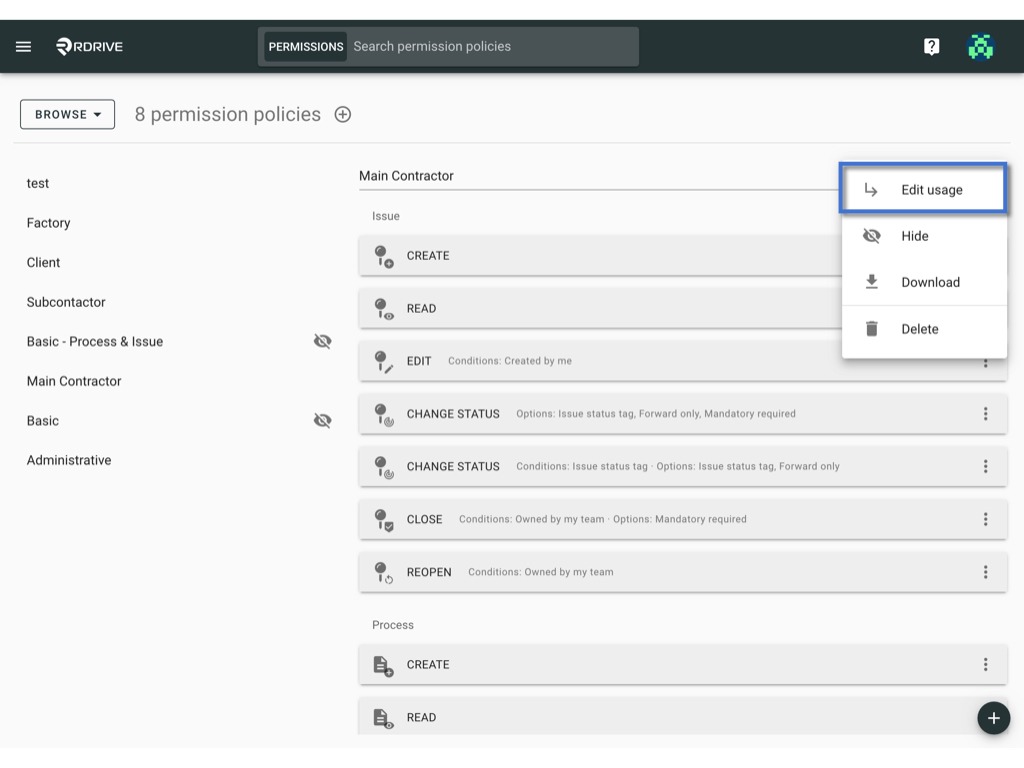This screenshot has height=768, width=1024.
Task: Click the RDRIVE logo
Action: point(89,46)
